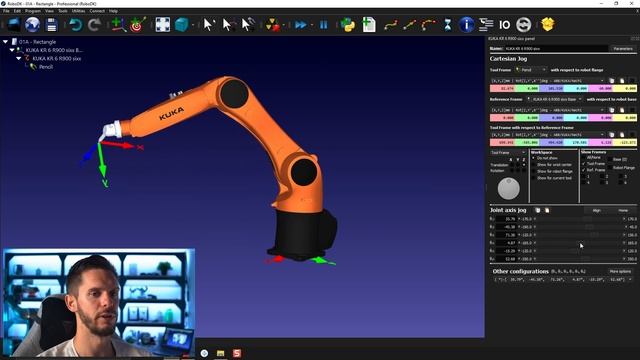Viewport: 640px width, 360px height.
Task: Undo the last action
Action: (x=76, y=25)
